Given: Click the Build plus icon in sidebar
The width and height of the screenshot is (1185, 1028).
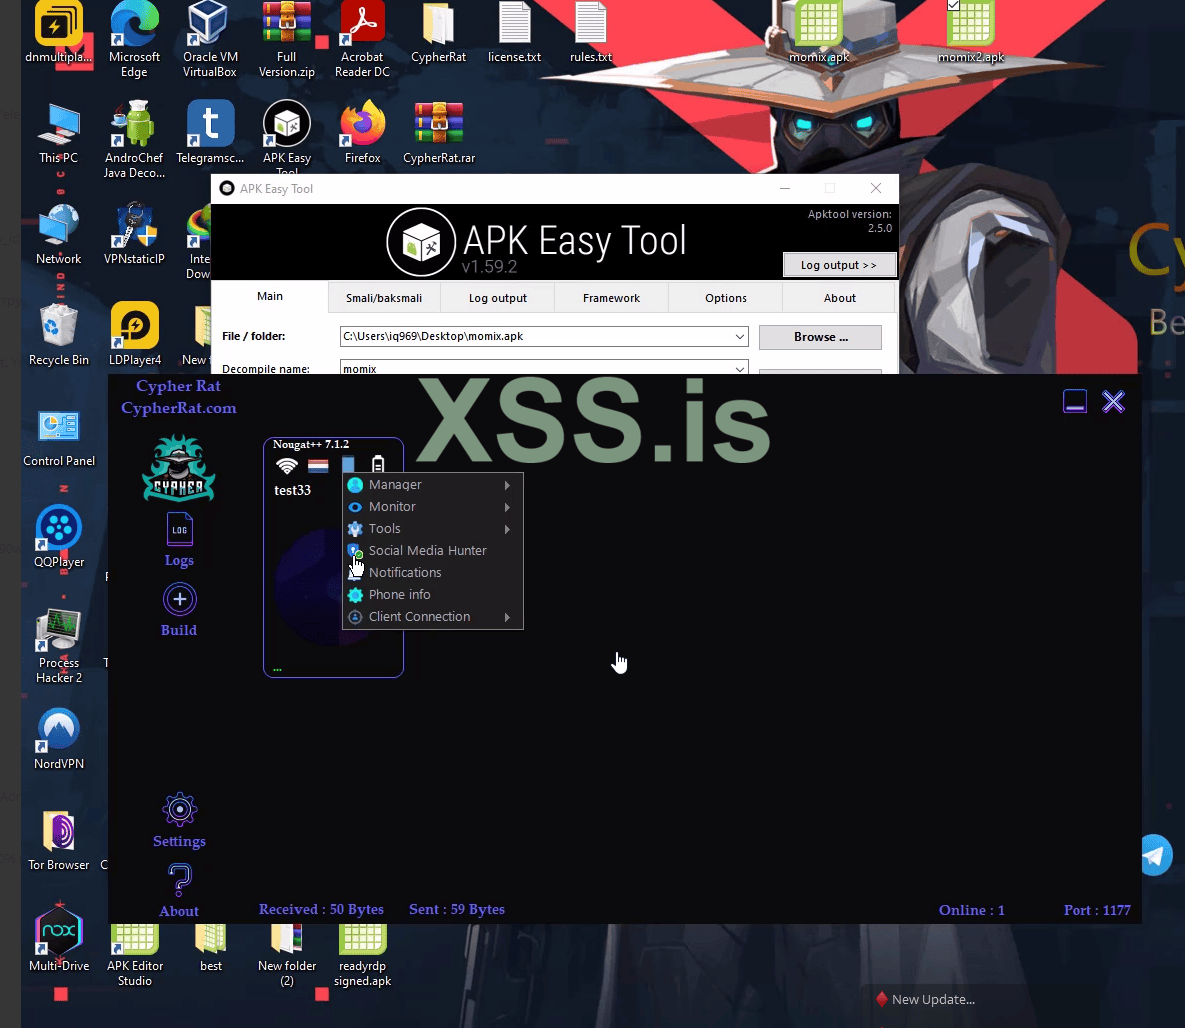Looking at the screenshot, I should pyautogui.click(x=179, y=599).
